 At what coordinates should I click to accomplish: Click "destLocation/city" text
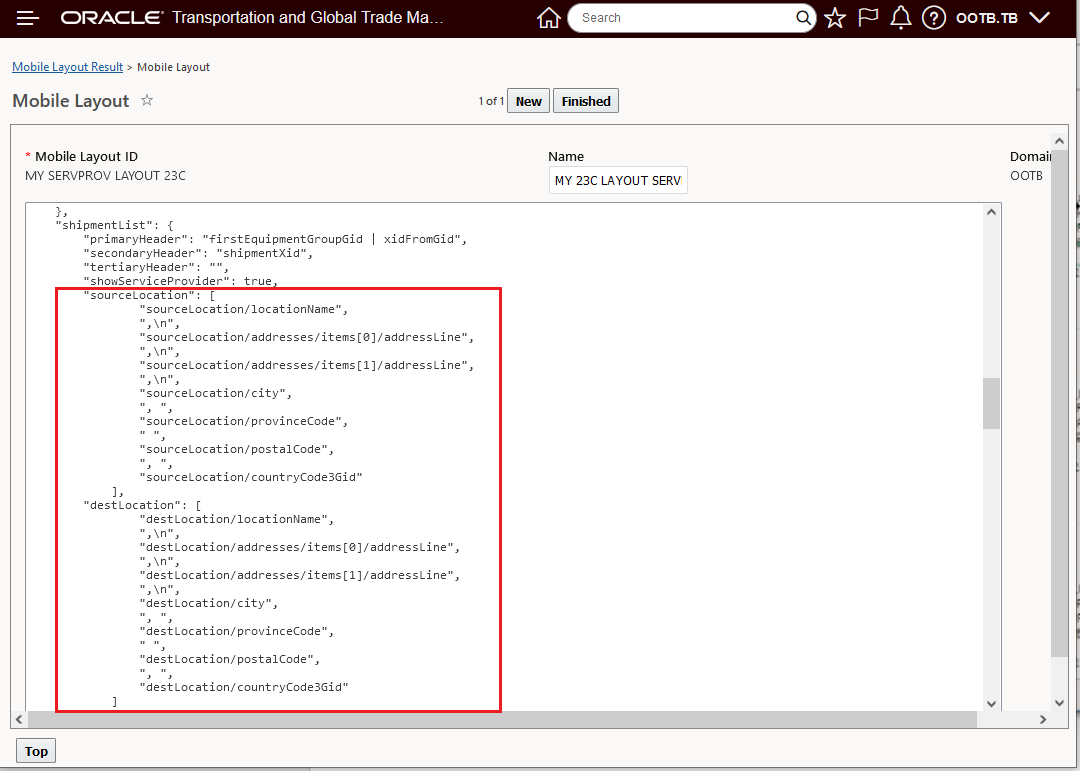[209, 603]
